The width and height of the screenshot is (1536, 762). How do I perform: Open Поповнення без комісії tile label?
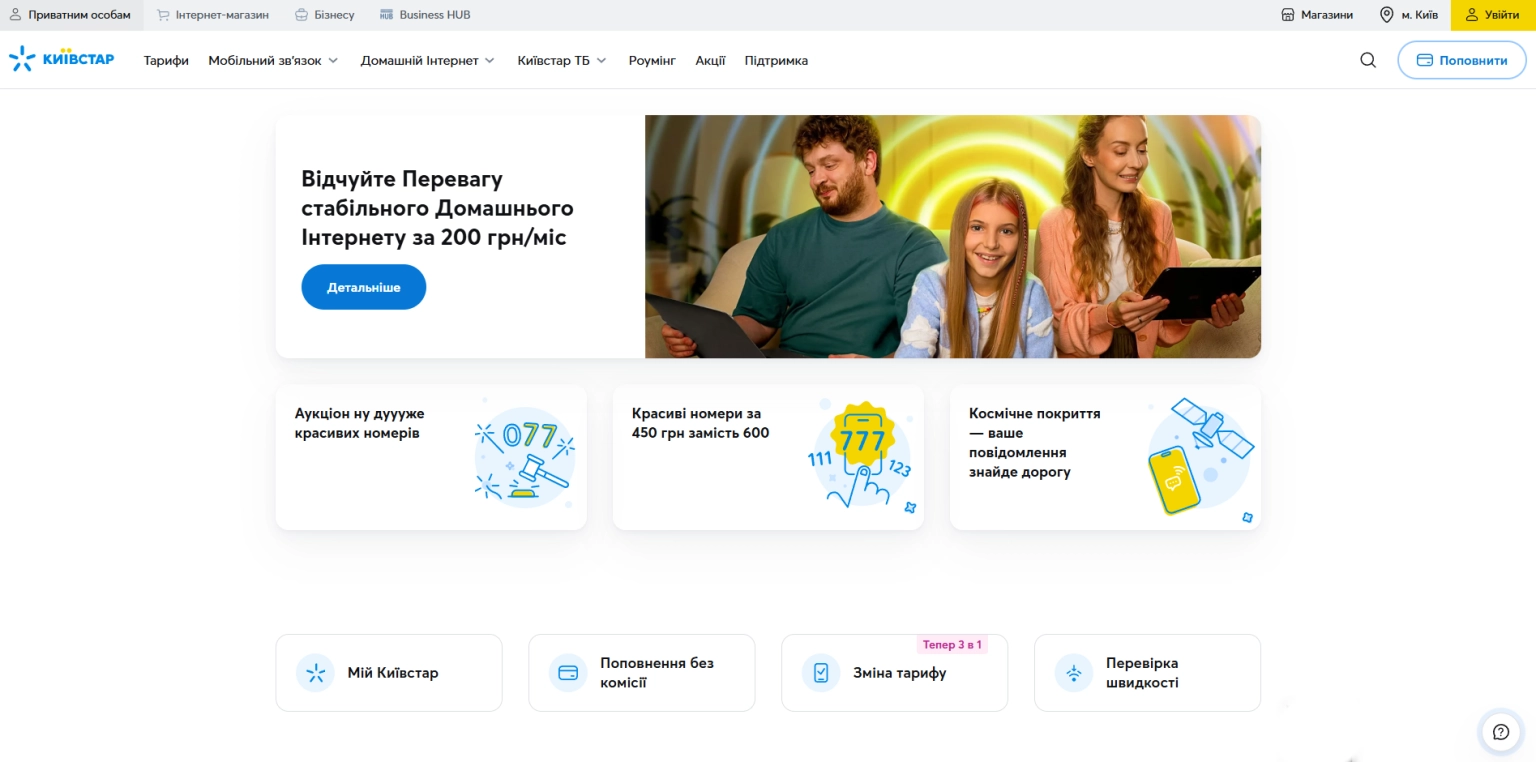(x=657, y=673)
